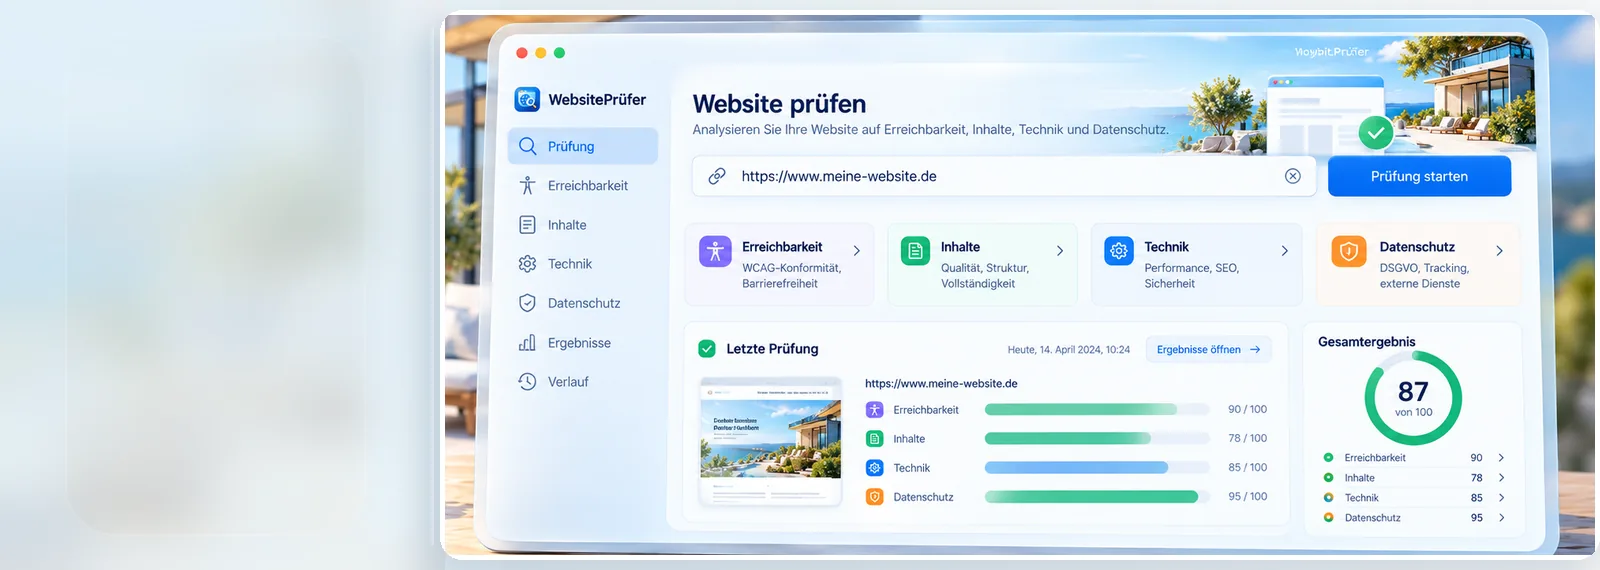The width and height of the screenshot is (1600, 570).
Task: Click the Erreichbarkeit result row icon
Action: 874,410
